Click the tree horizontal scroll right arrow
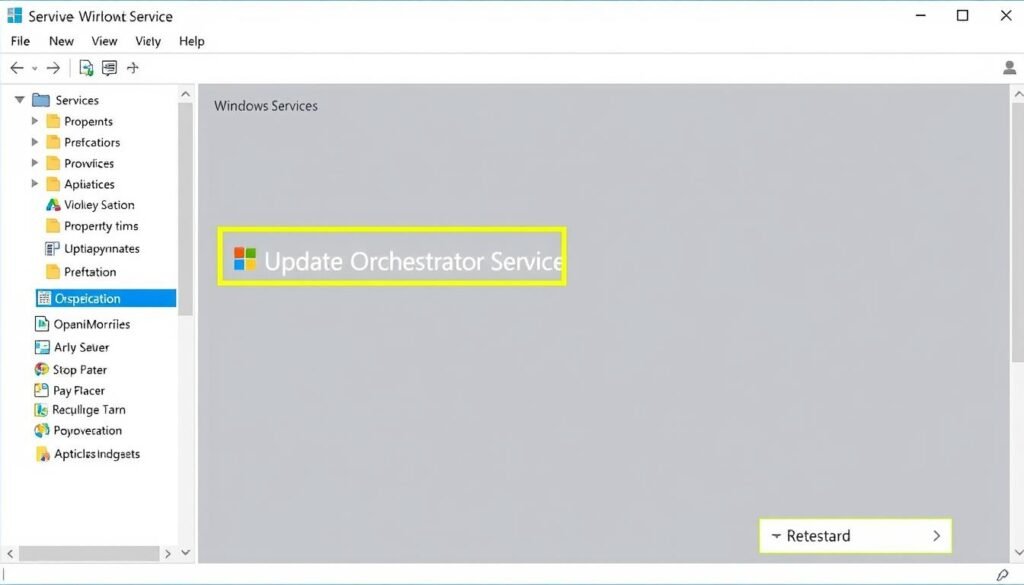The image size is (1024, 585). [168, 554]
